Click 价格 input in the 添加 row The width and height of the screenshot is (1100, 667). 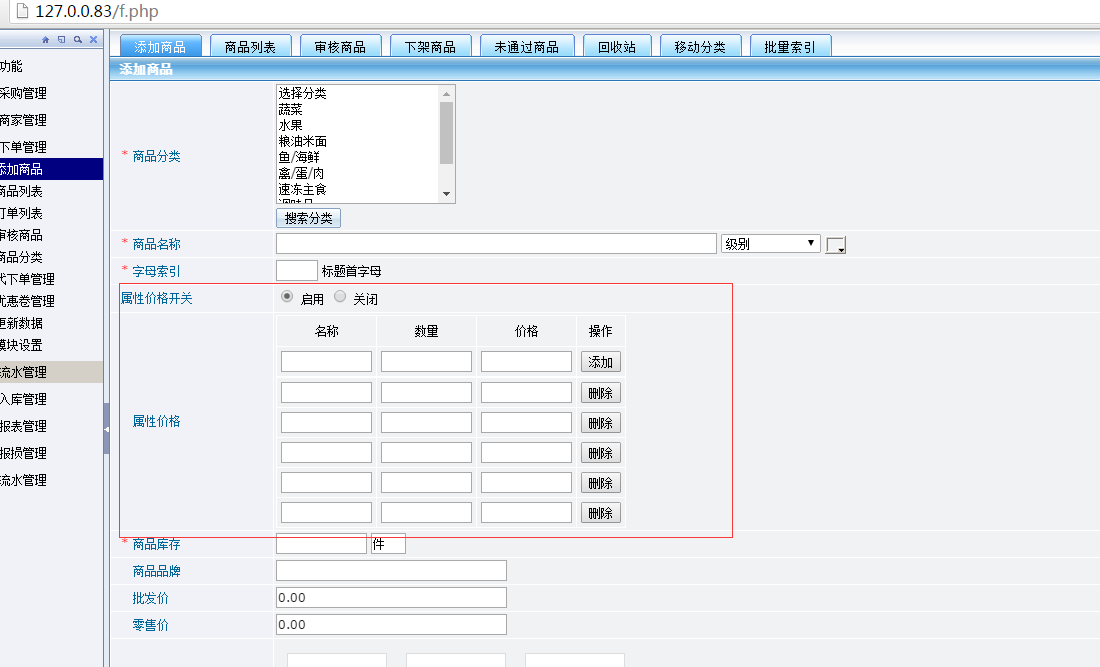pos(526,362)
